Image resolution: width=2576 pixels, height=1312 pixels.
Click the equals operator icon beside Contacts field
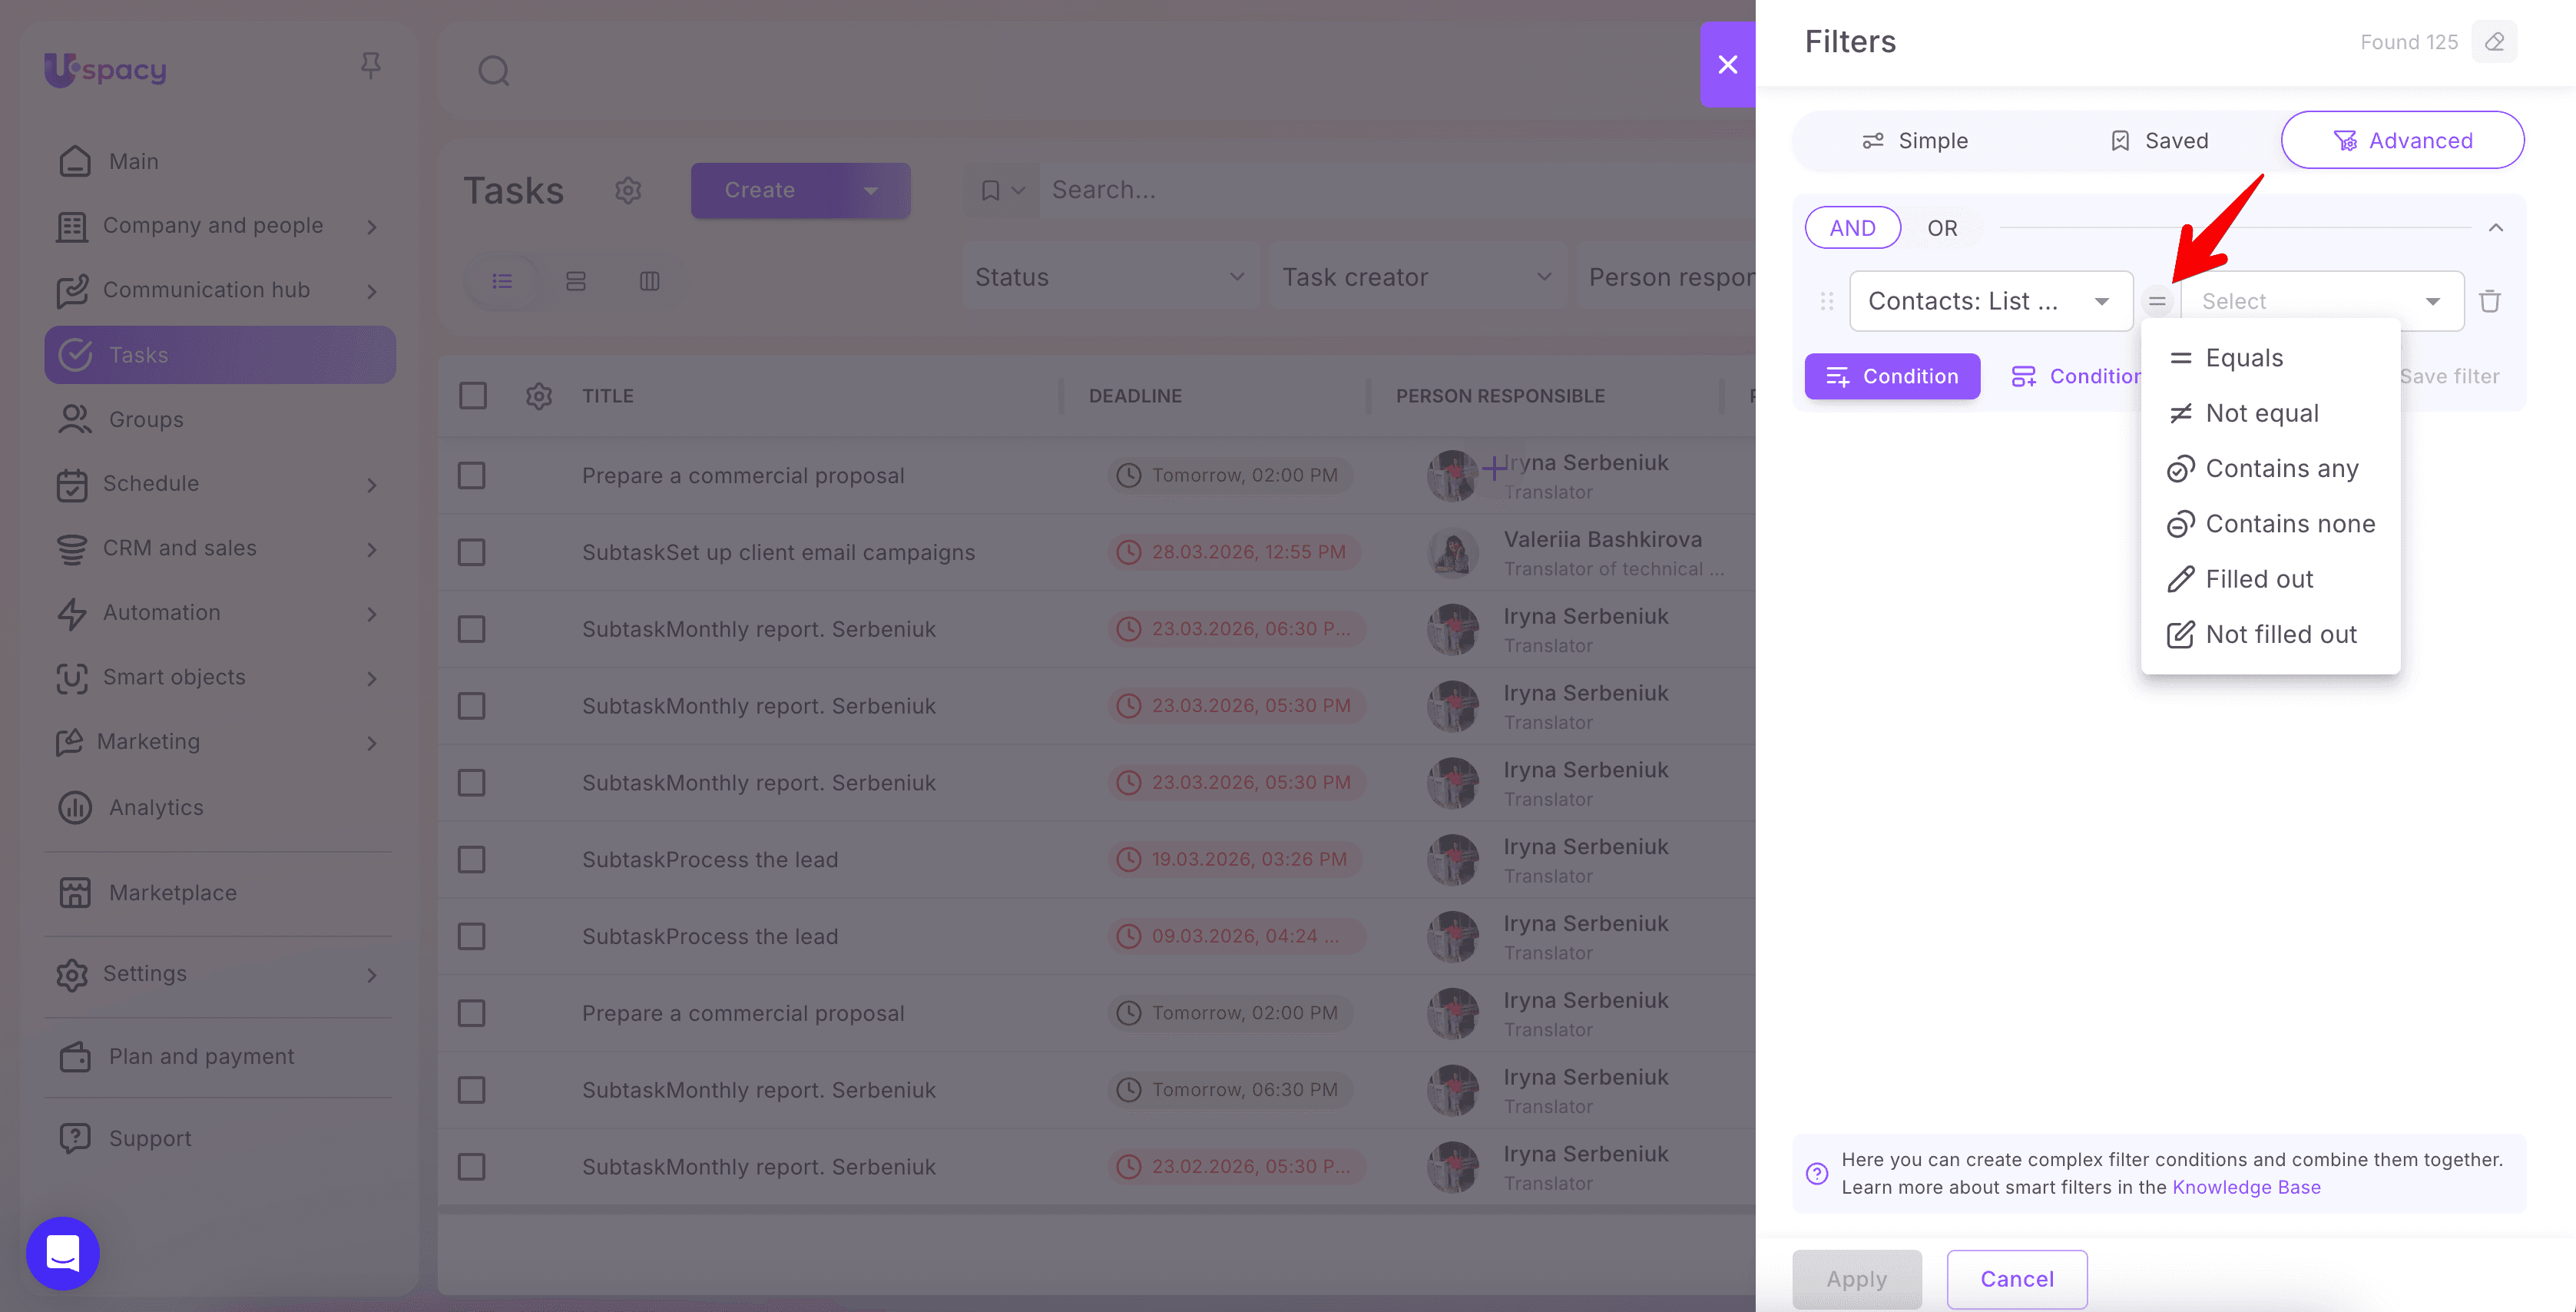point(2157,301)
